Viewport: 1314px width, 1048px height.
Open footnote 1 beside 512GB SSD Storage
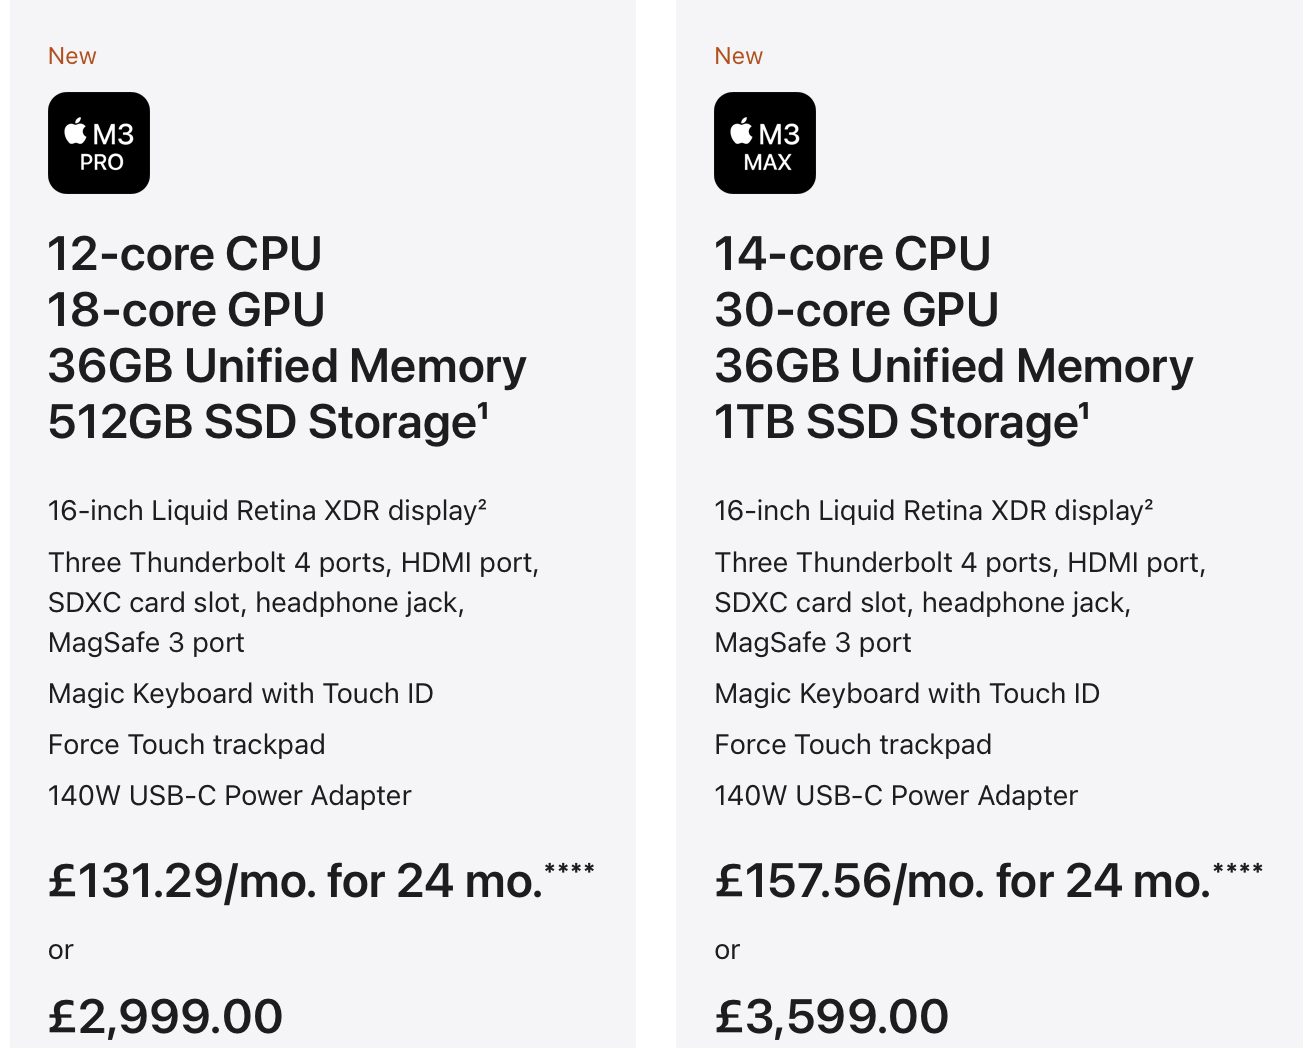(x=483, y=408)
